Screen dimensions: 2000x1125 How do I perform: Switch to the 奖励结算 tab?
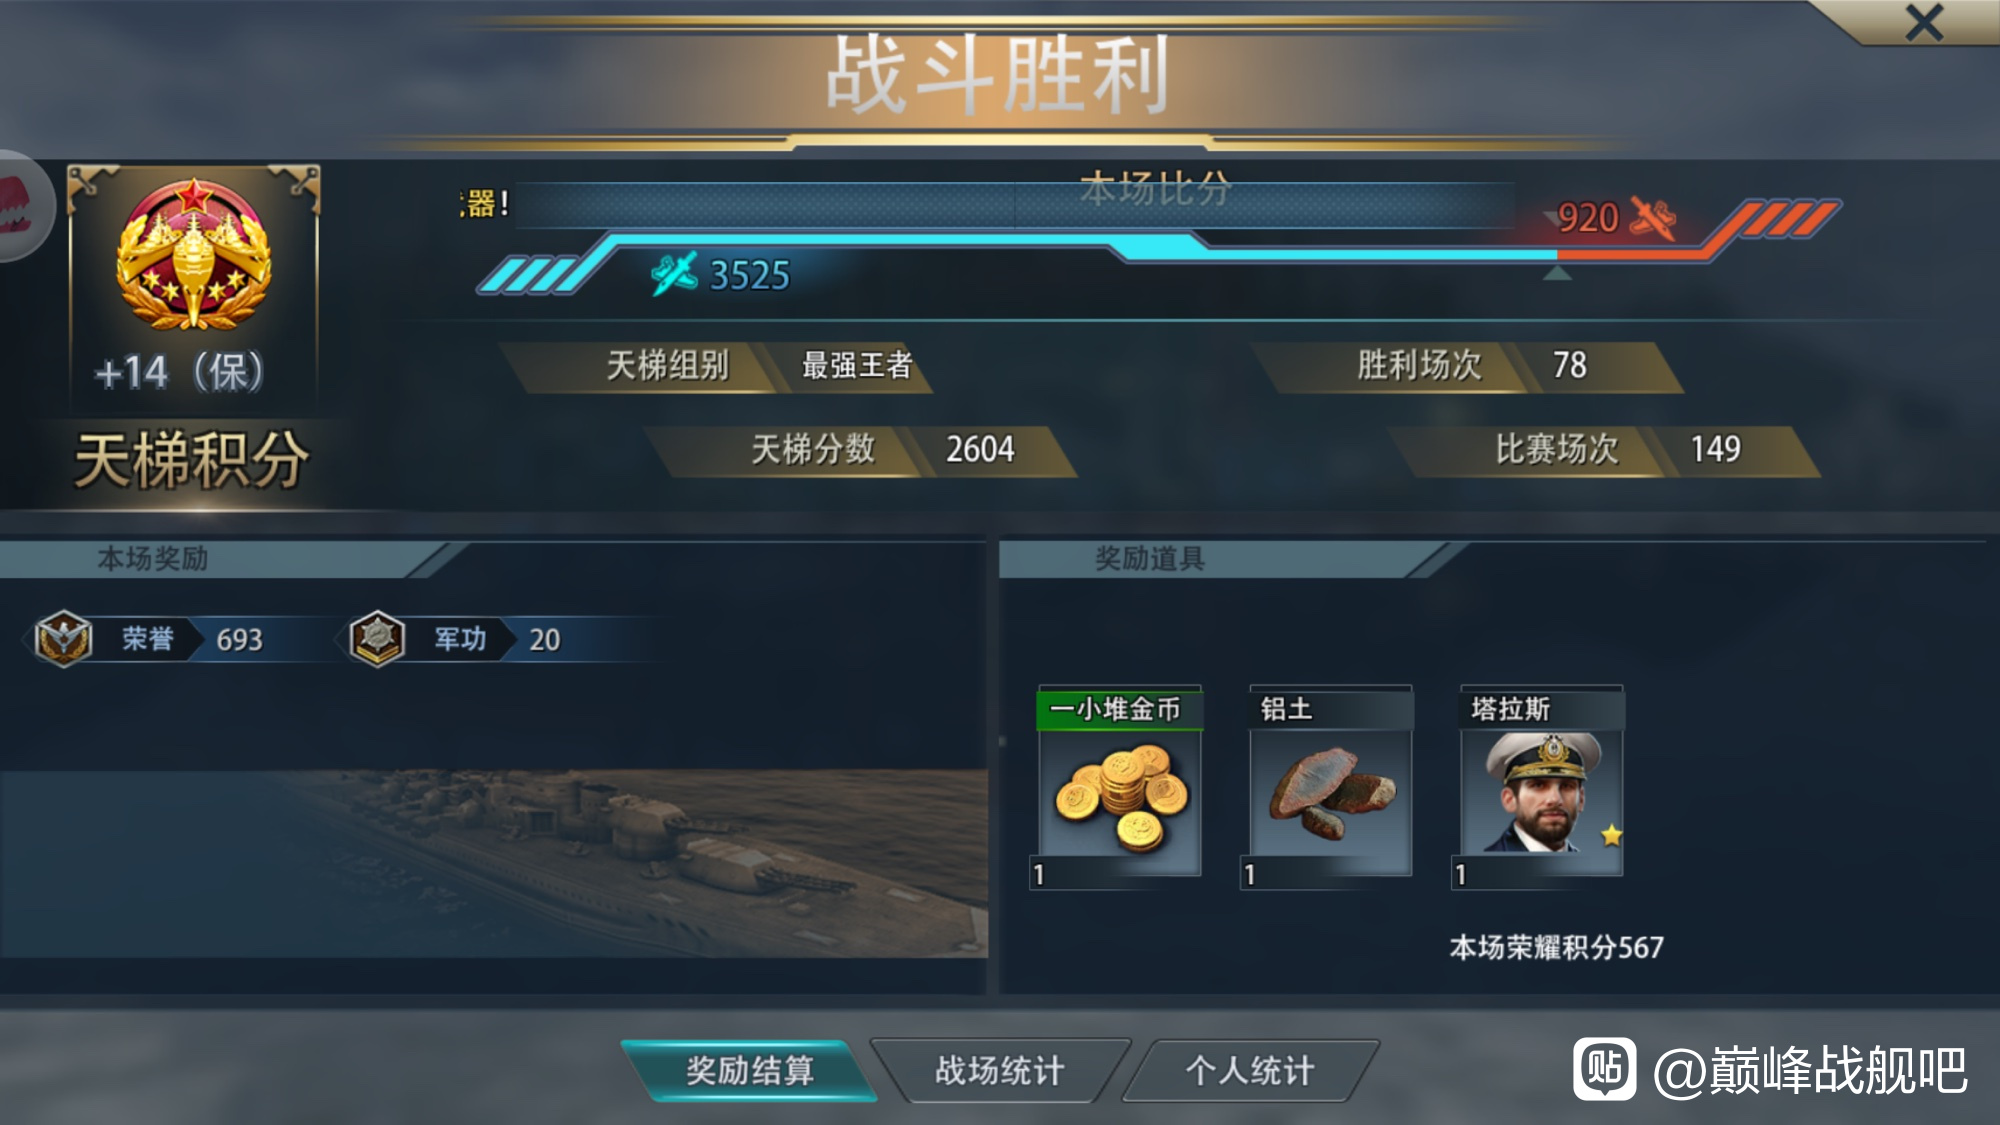[749, 1071]
